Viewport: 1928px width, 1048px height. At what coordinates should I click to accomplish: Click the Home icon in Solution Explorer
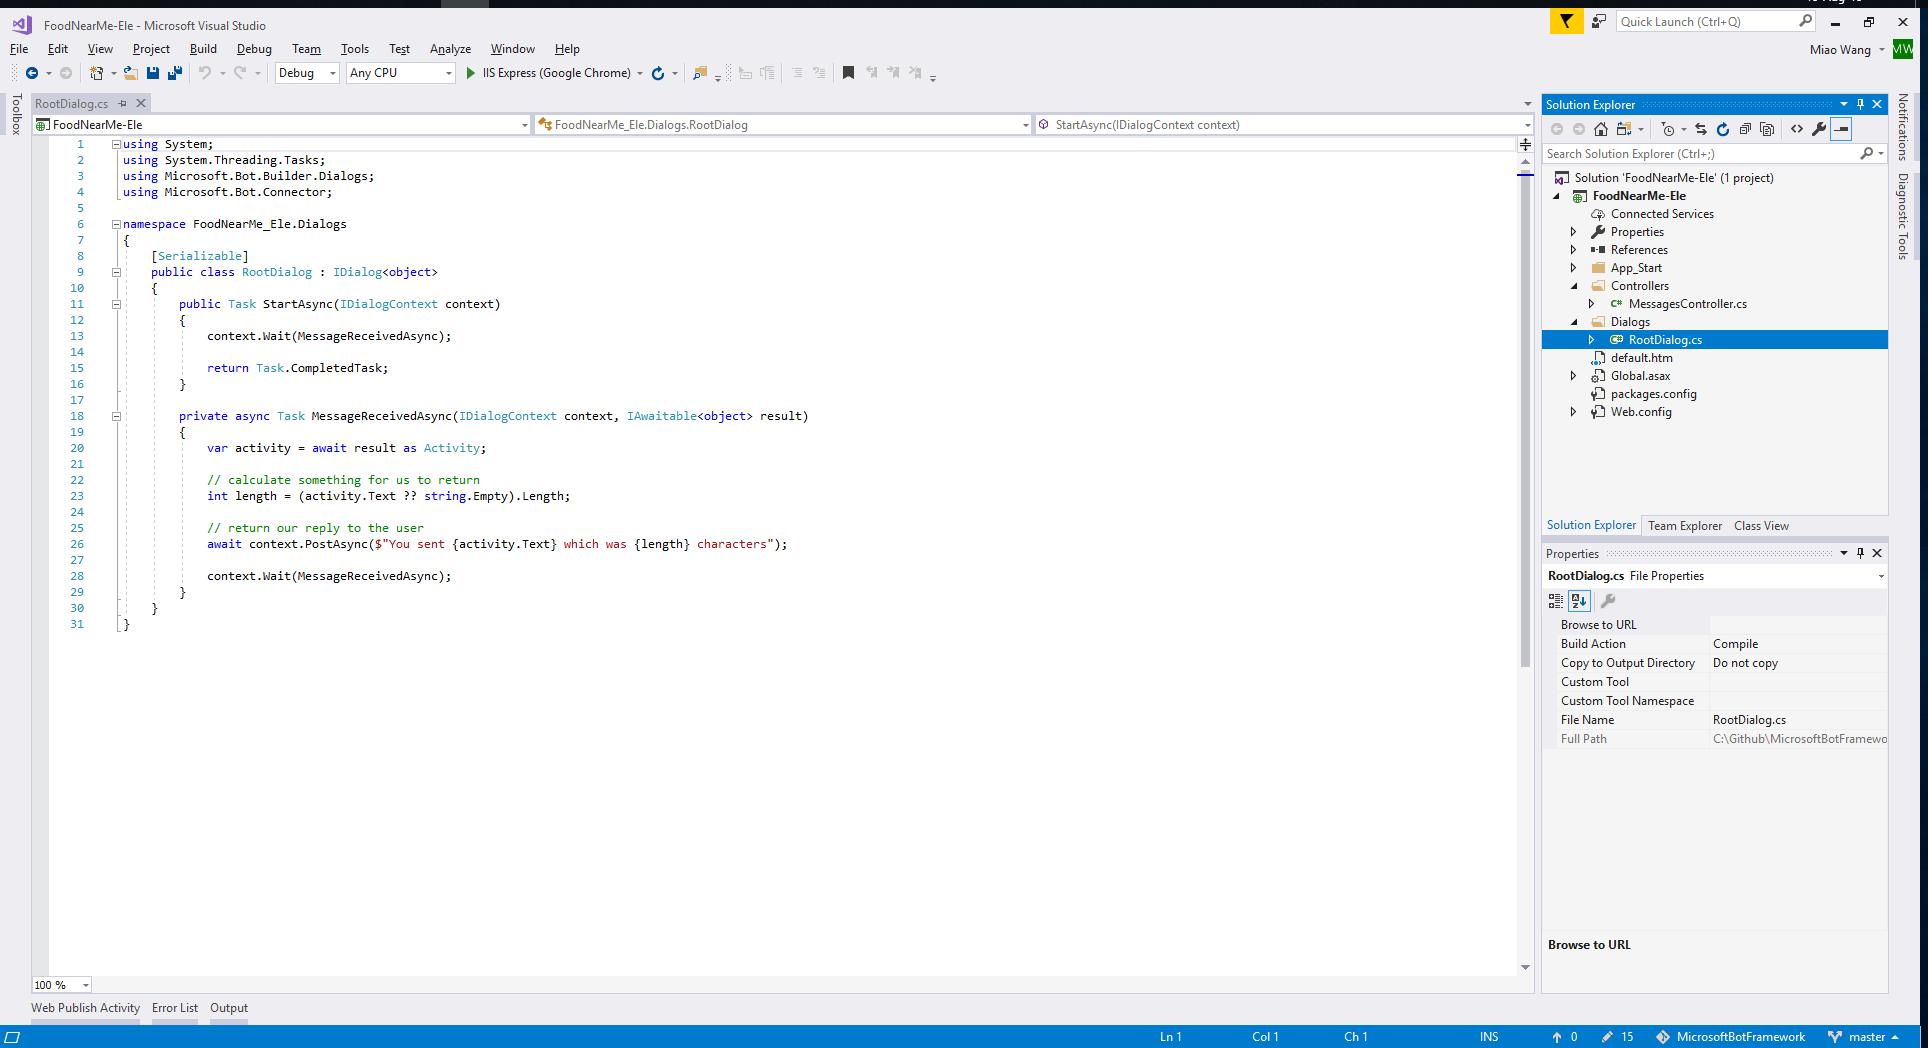tap(1601, 129)
